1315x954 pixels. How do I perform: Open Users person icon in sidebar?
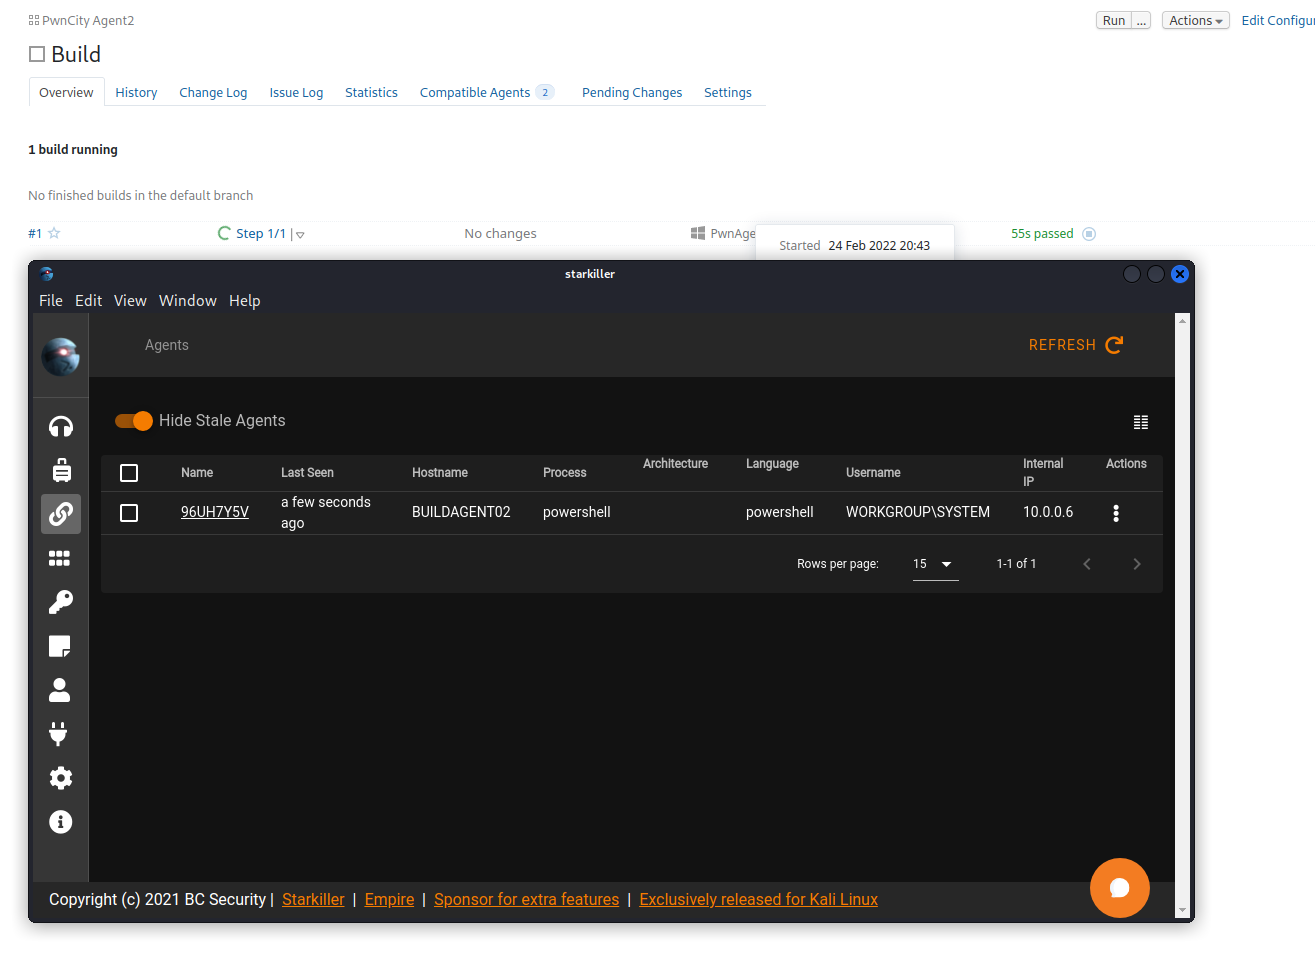tap(60, 690)
